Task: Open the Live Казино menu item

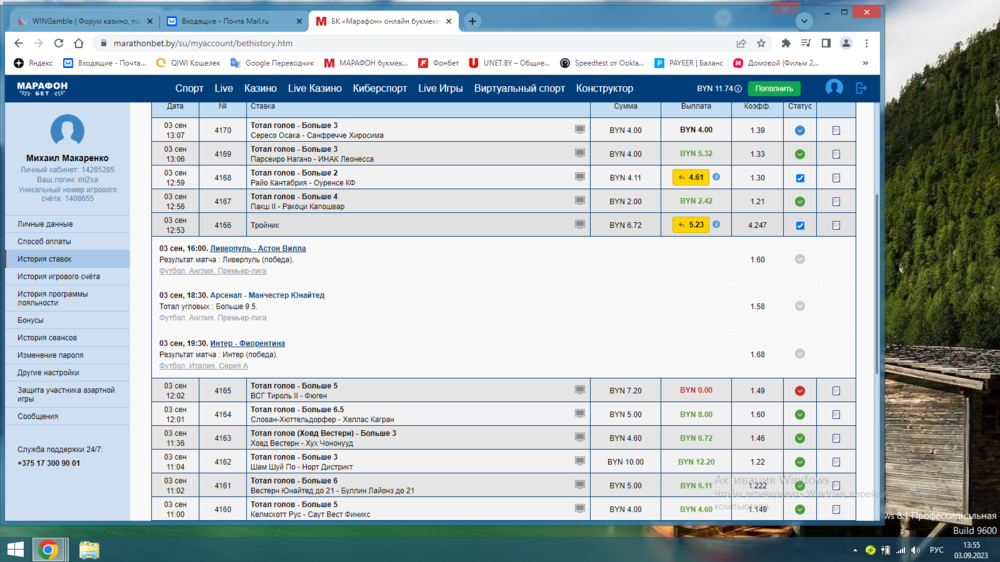Action: coord(314,88)
